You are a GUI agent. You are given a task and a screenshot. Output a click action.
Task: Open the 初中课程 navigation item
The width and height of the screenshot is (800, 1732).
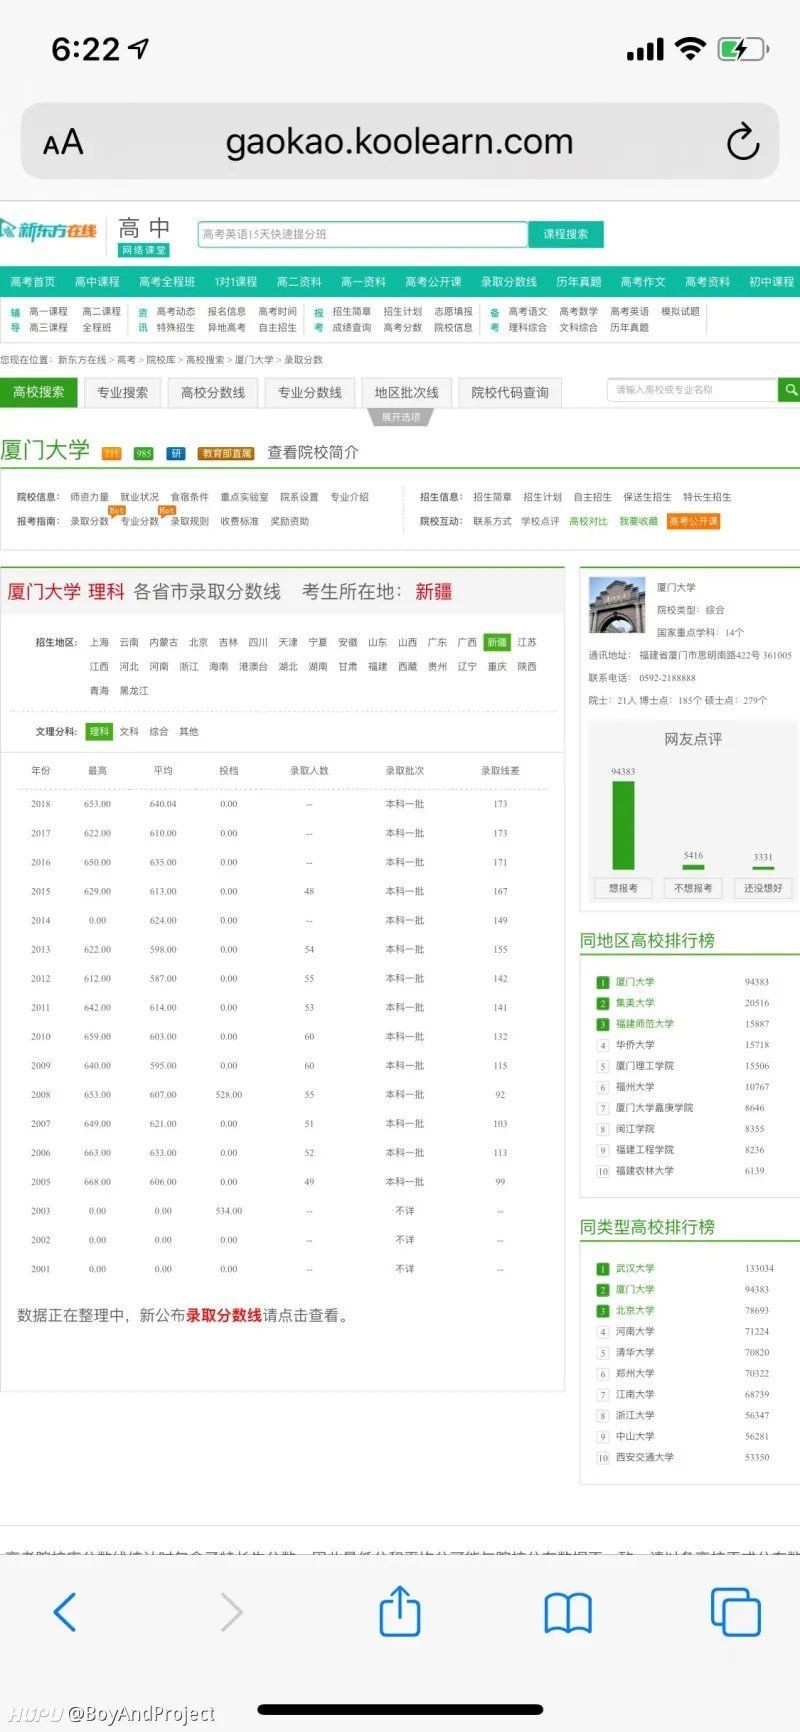(x=772, y=282)
